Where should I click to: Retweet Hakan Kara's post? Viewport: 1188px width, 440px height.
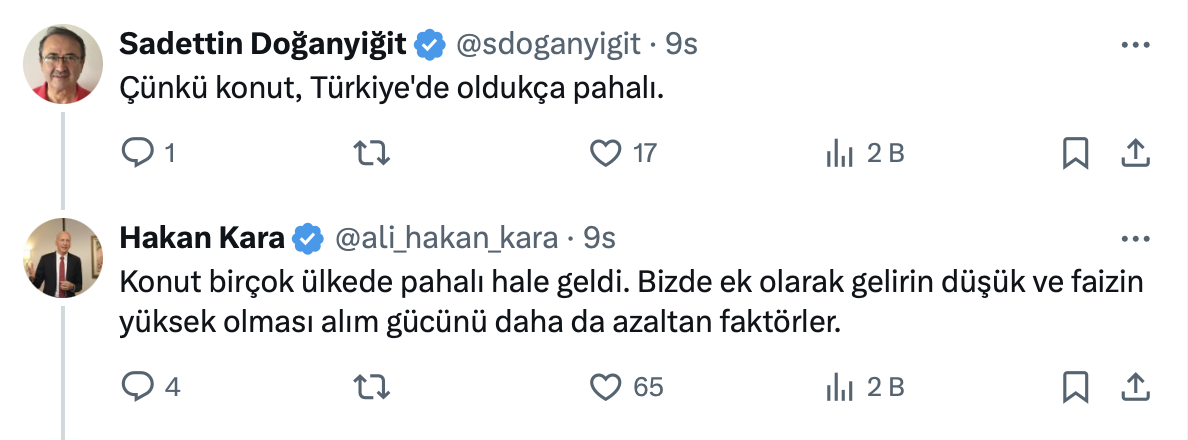point(373,386)
